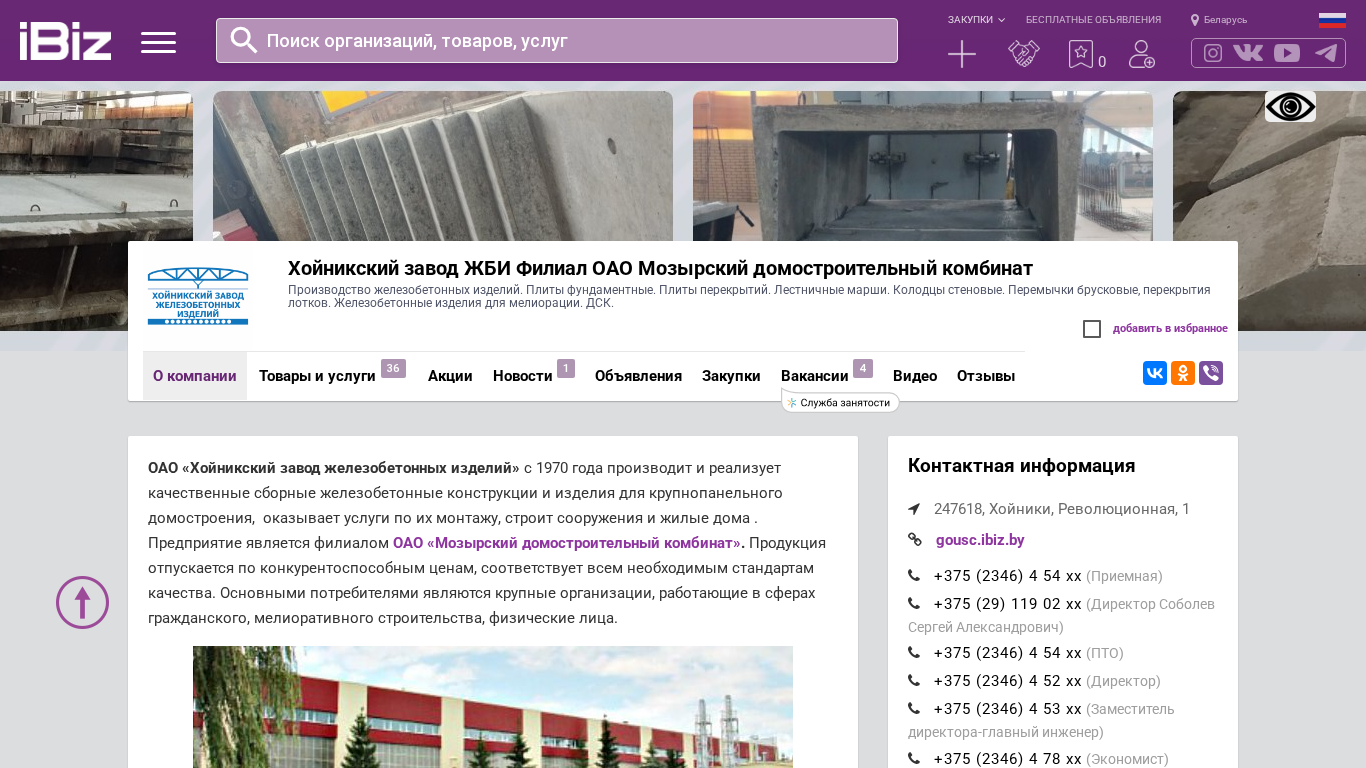This screenshot has width=1366, height=768.
Task: Click the phone number +375 (2346) 4 53 xx
Action: [x=1008, y=709]
